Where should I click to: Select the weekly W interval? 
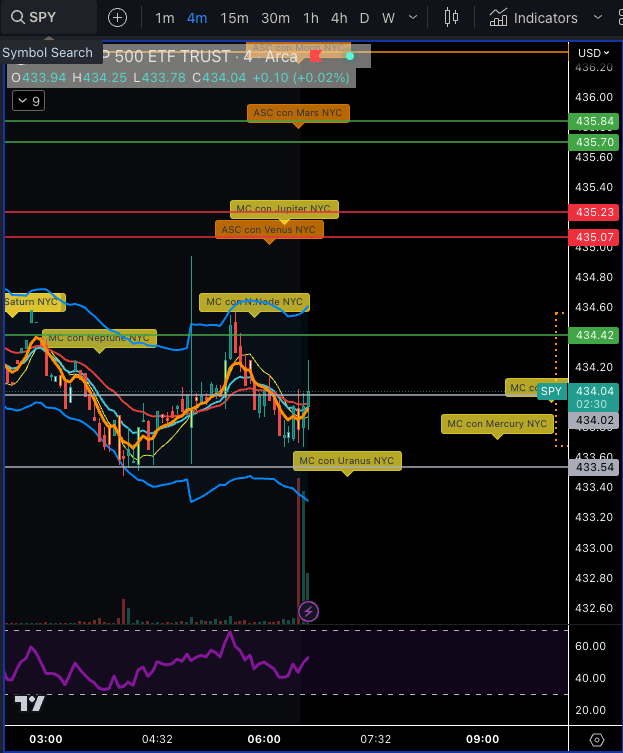tap(388, 18)
